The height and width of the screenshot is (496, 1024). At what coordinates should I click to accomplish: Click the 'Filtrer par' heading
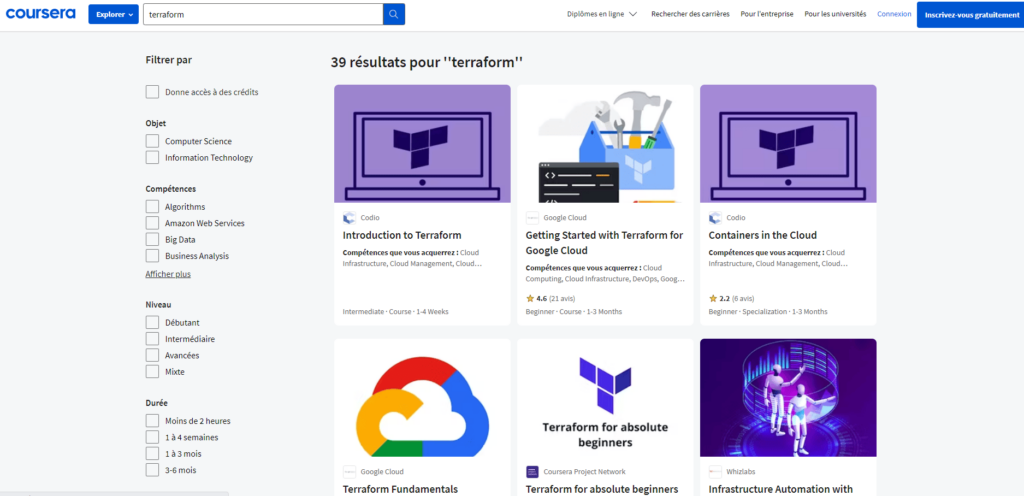pos(168,60)
